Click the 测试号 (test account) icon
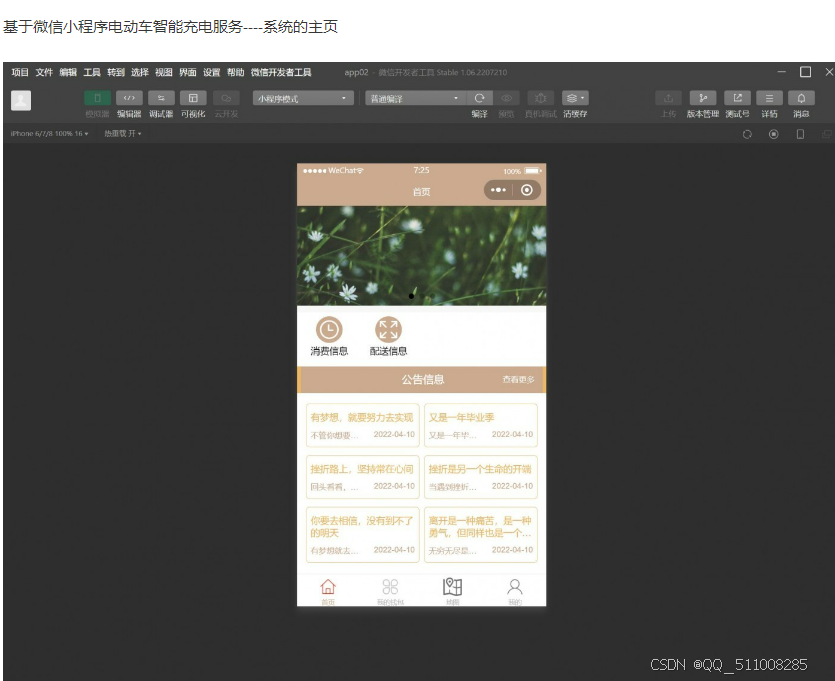Viewport: 835px width, 681px height. pyautogui.click(x=737, y=98)
